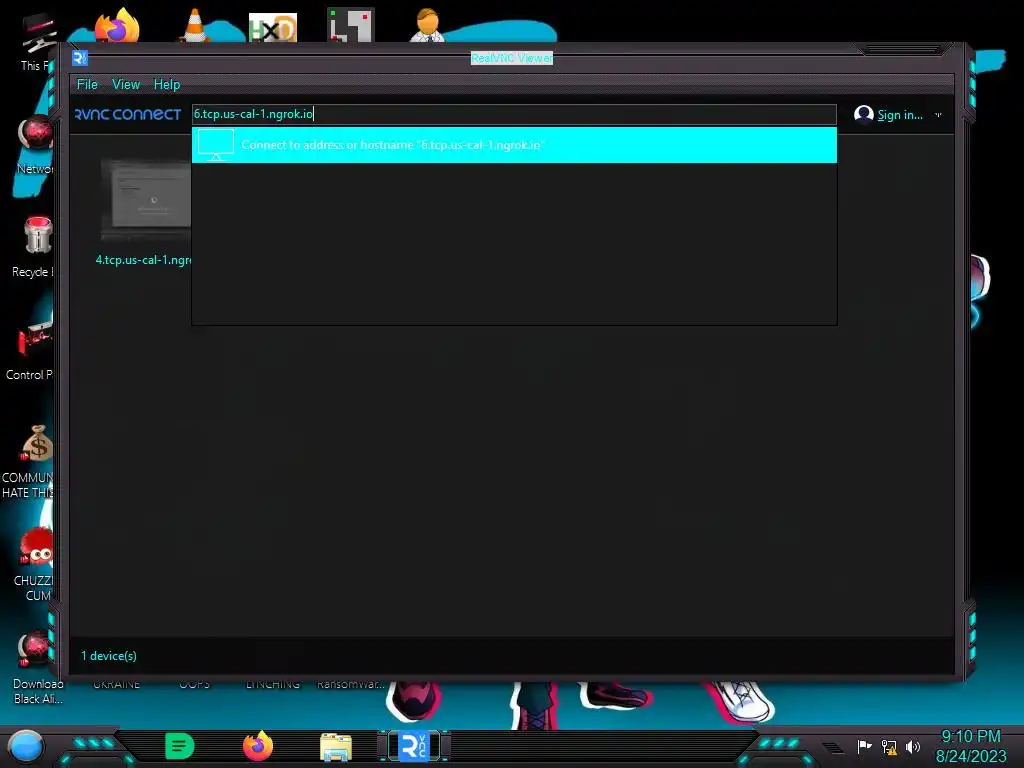Click the RealVNC Viewer title bar icon
Image resolution: width=1024 pixels, height=768 pixels.
(80, 58)
